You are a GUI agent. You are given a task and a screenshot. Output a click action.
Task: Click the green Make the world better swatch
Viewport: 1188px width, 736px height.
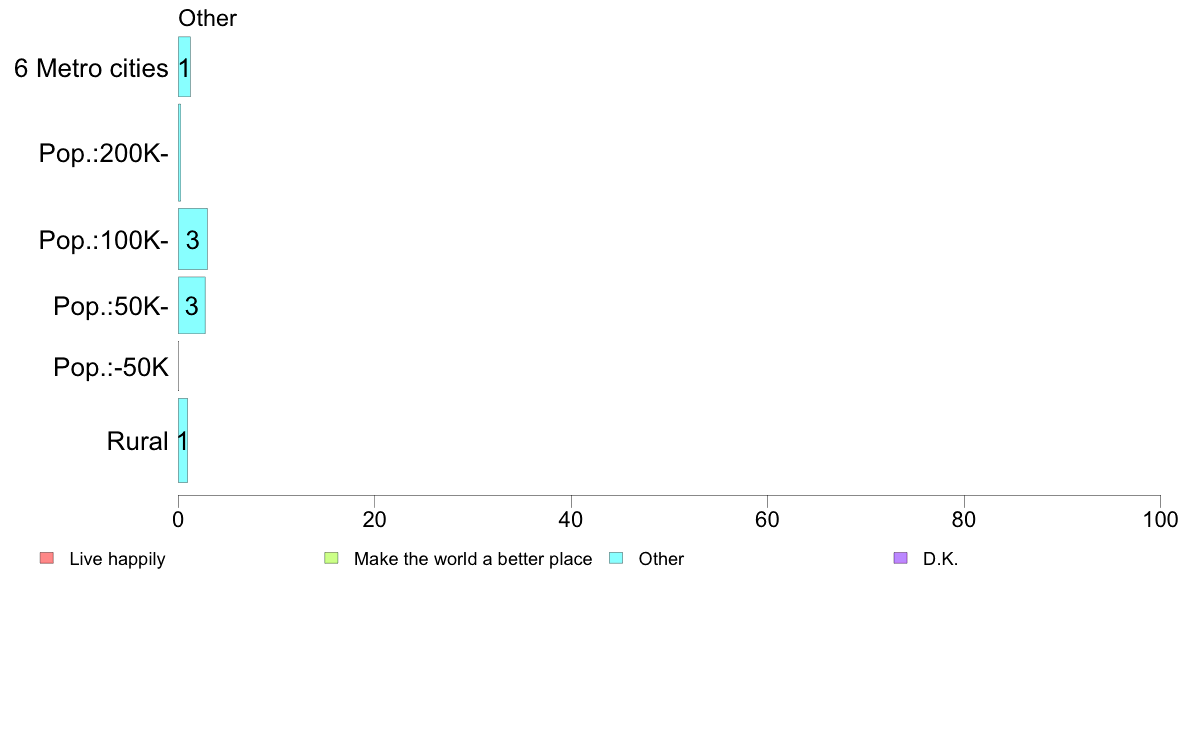coord(331,559)
